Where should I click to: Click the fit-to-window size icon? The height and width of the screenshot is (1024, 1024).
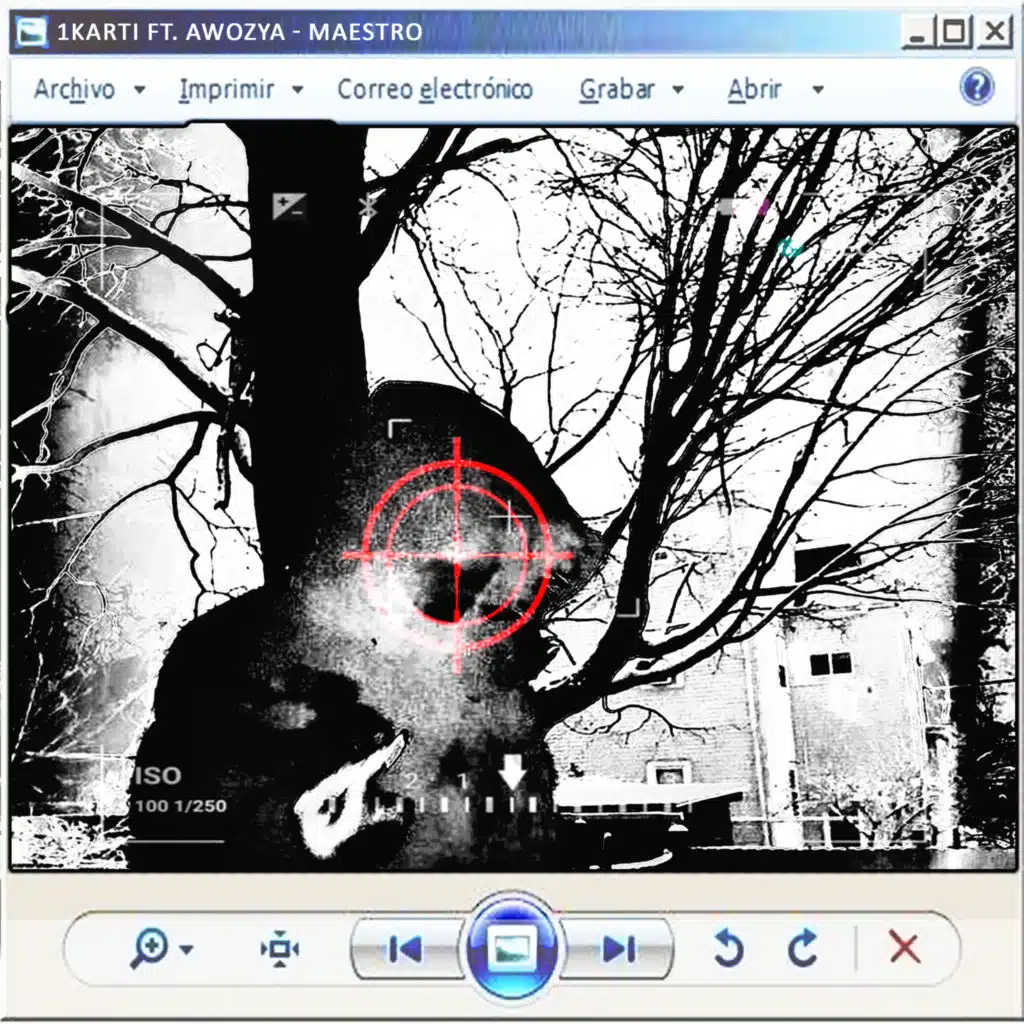(x=280, y=948)
